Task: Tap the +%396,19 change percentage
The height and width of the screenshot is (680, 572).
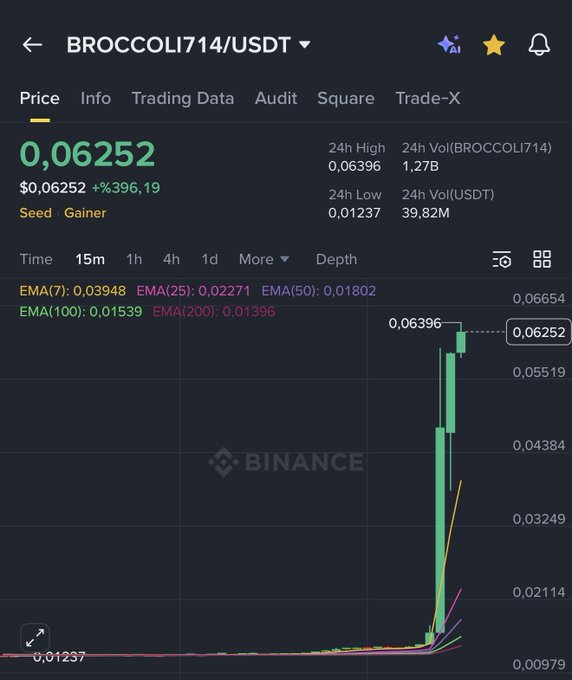Action: 126,188
